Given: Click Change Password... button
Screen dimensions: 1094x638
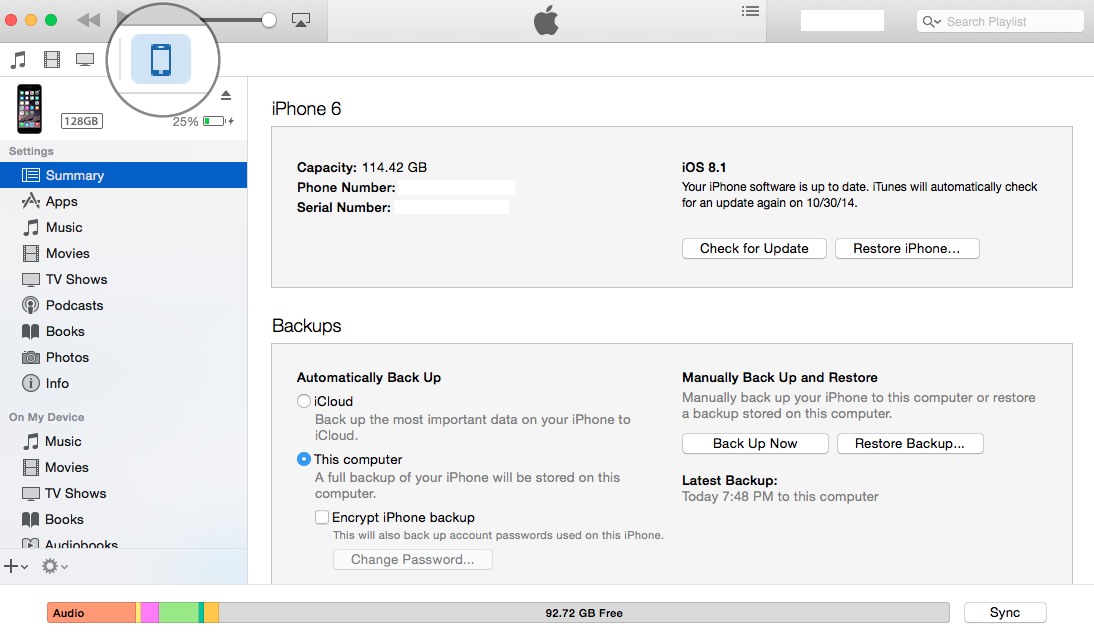Looking at the screenshot, I should coord(412,559).
